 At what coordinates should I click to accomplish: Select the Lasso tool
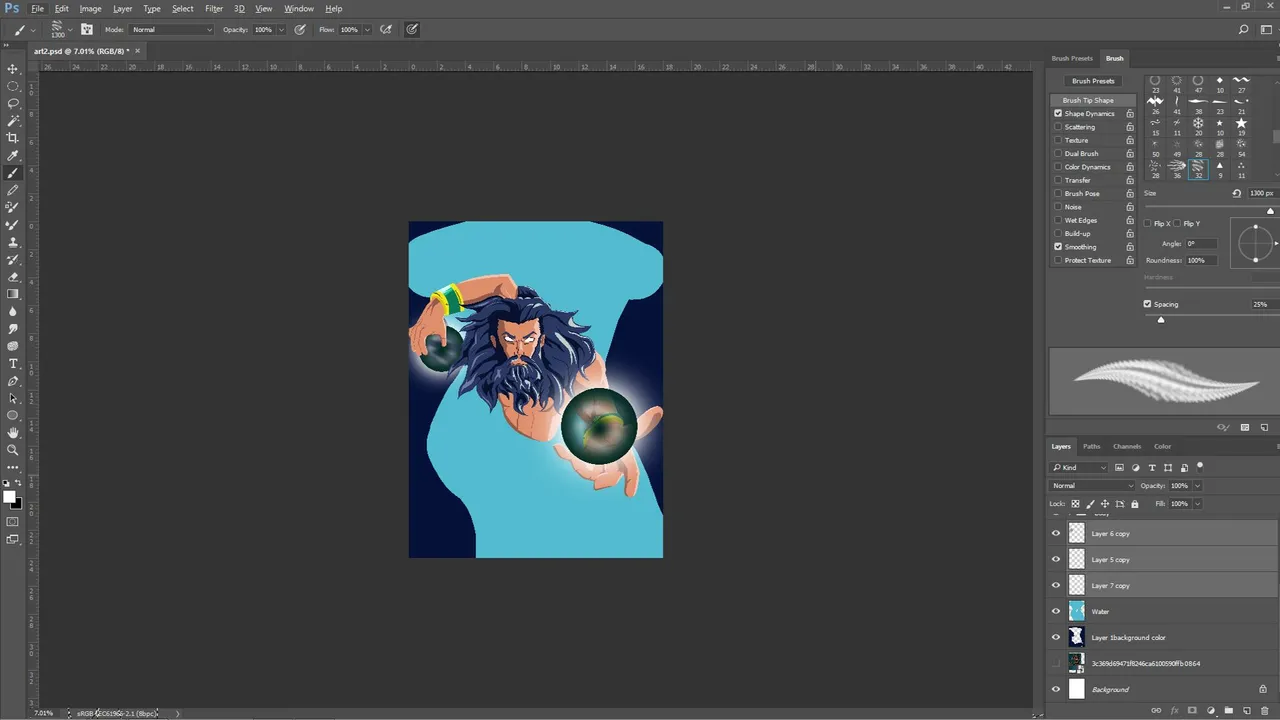pyautogui.click(x=13, y=103)
